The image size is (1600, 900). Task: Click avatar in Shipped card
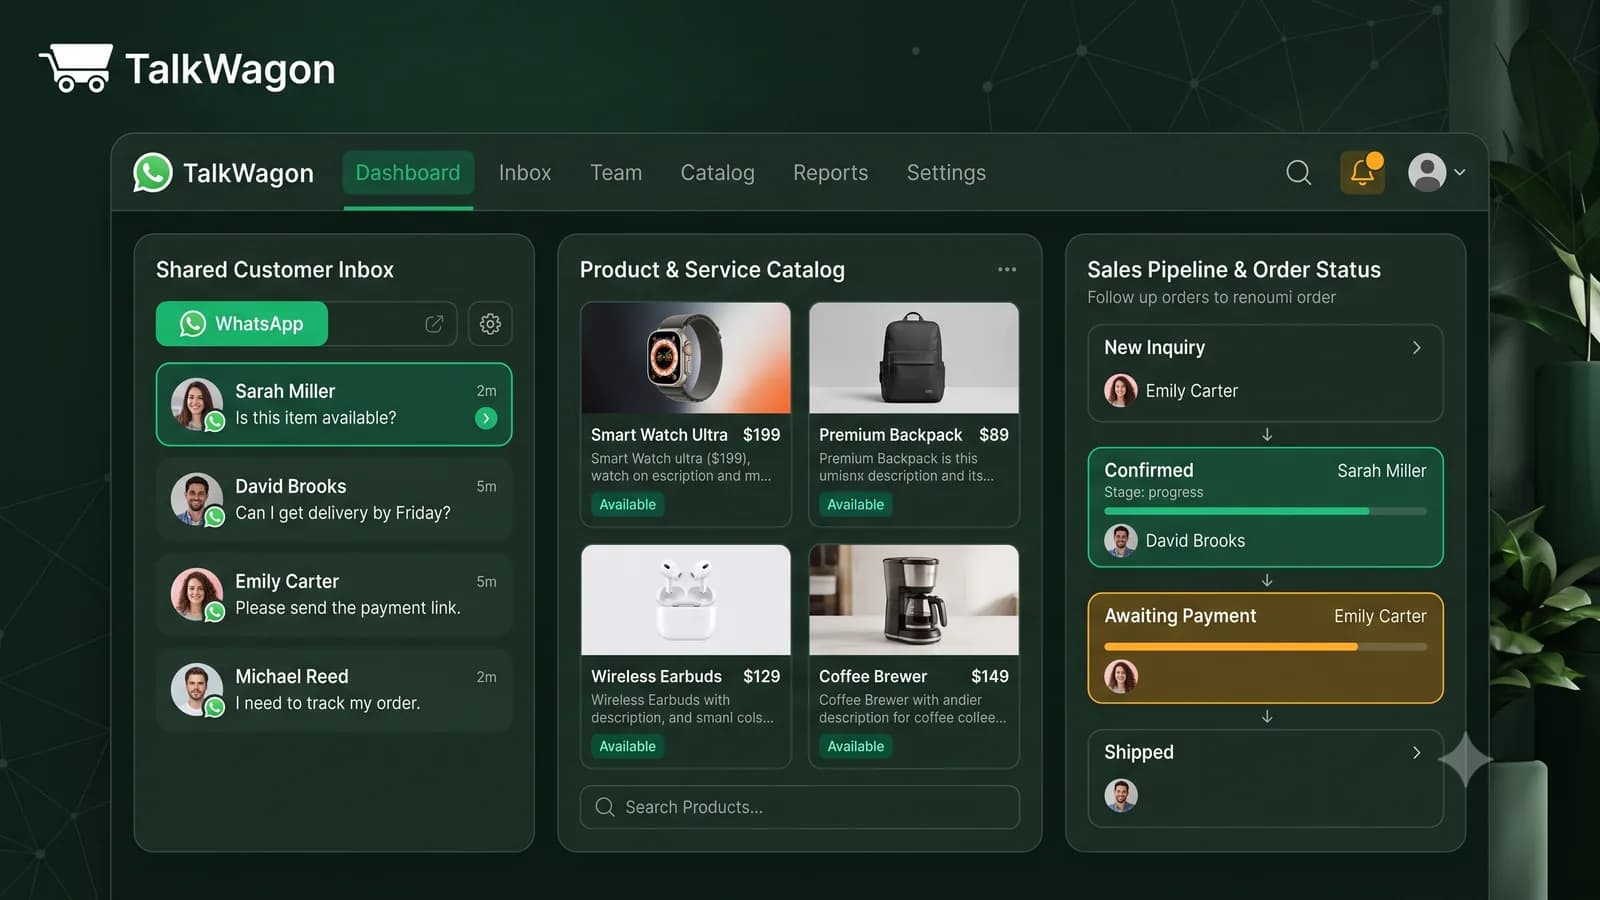pos(1121,795)
